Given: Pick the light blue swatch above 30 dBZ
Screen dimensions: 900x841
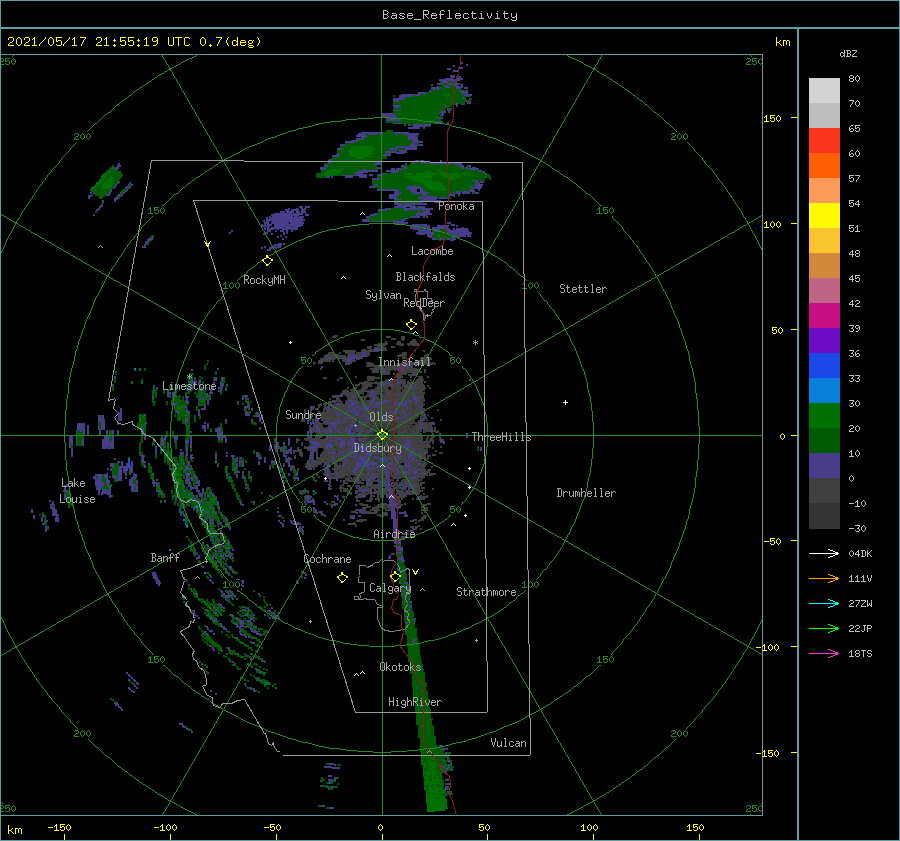Looking at the screenshot, I should coord(824,391).
